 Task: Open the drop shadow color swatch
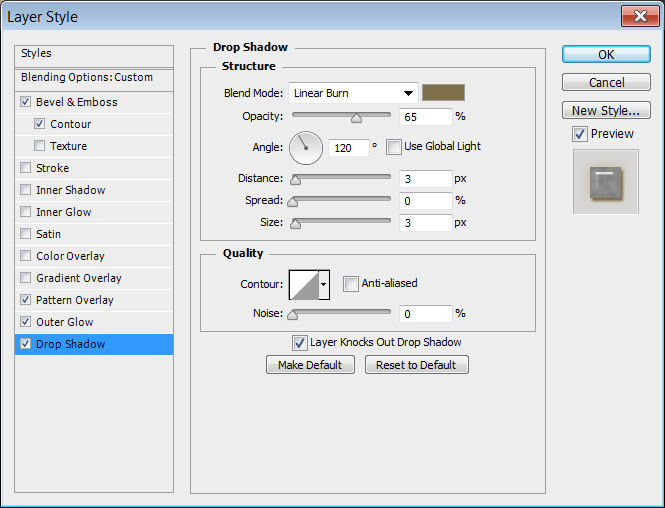[443, 93]
